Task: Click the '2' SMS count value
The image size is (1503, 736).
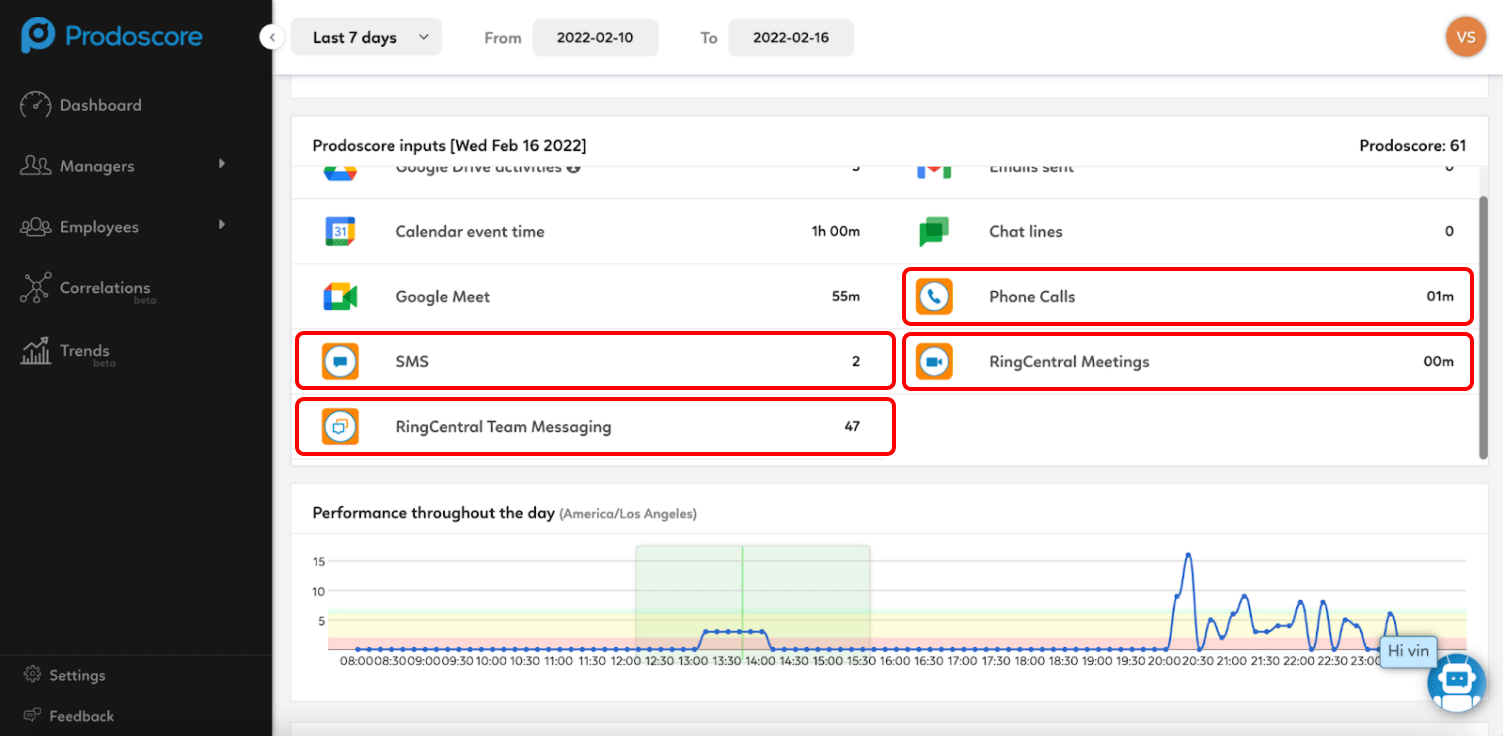Action: [856, 361]
